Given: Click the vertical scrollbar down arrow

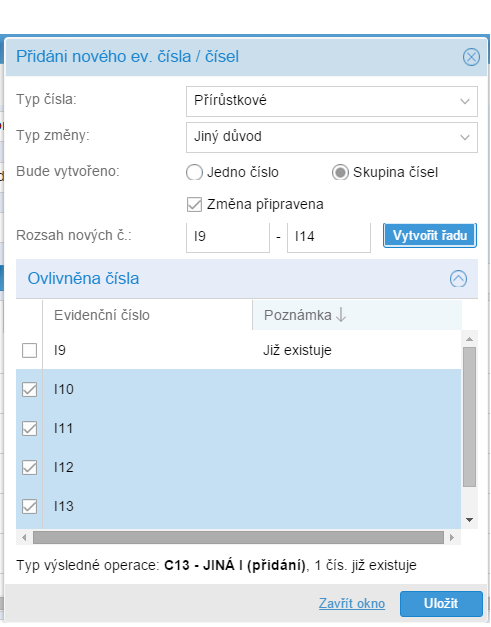Looking at the screenshot, I should pyautogui.click(x=469, y=520).
